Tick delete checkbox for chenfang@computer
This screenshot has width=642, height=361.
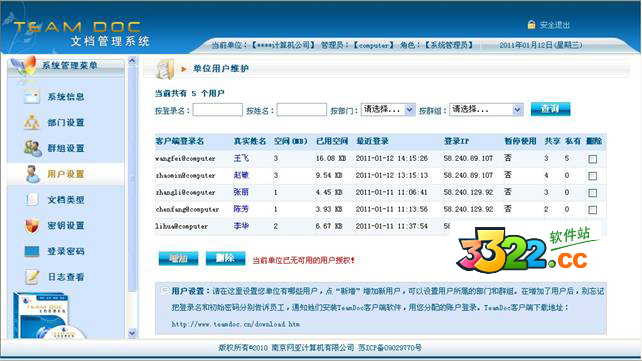click(x=592, y=210)
